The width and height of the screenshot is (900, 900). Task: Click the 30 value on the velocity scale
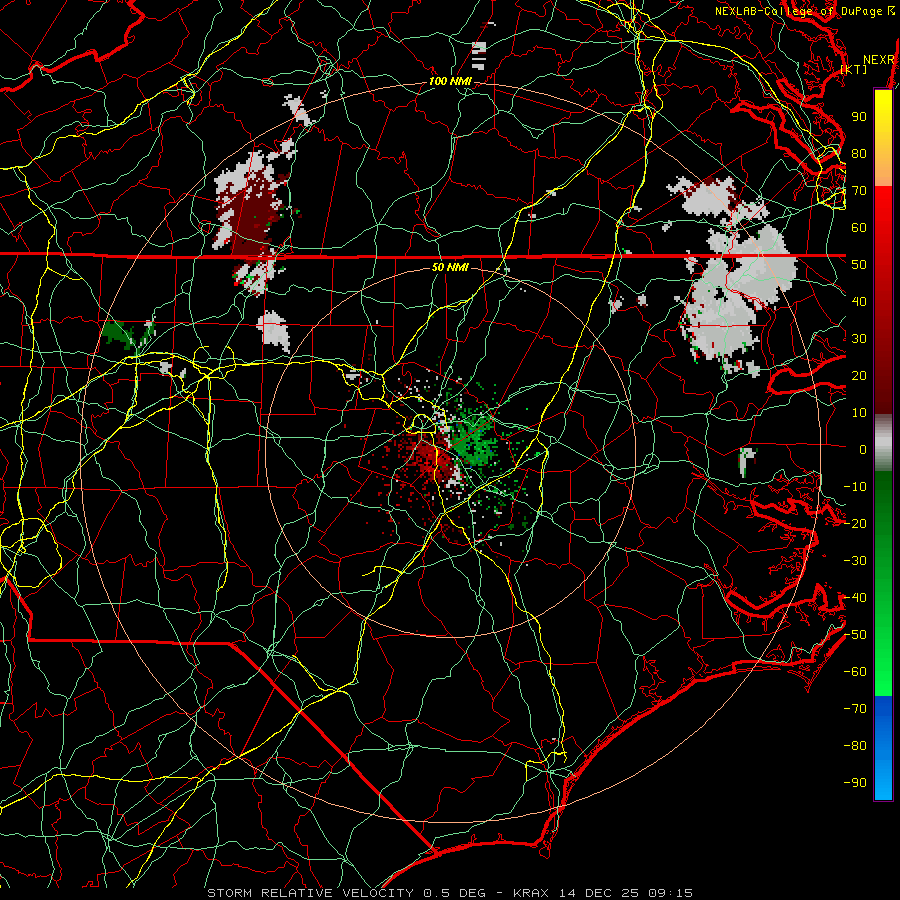[x=859, y=339]
